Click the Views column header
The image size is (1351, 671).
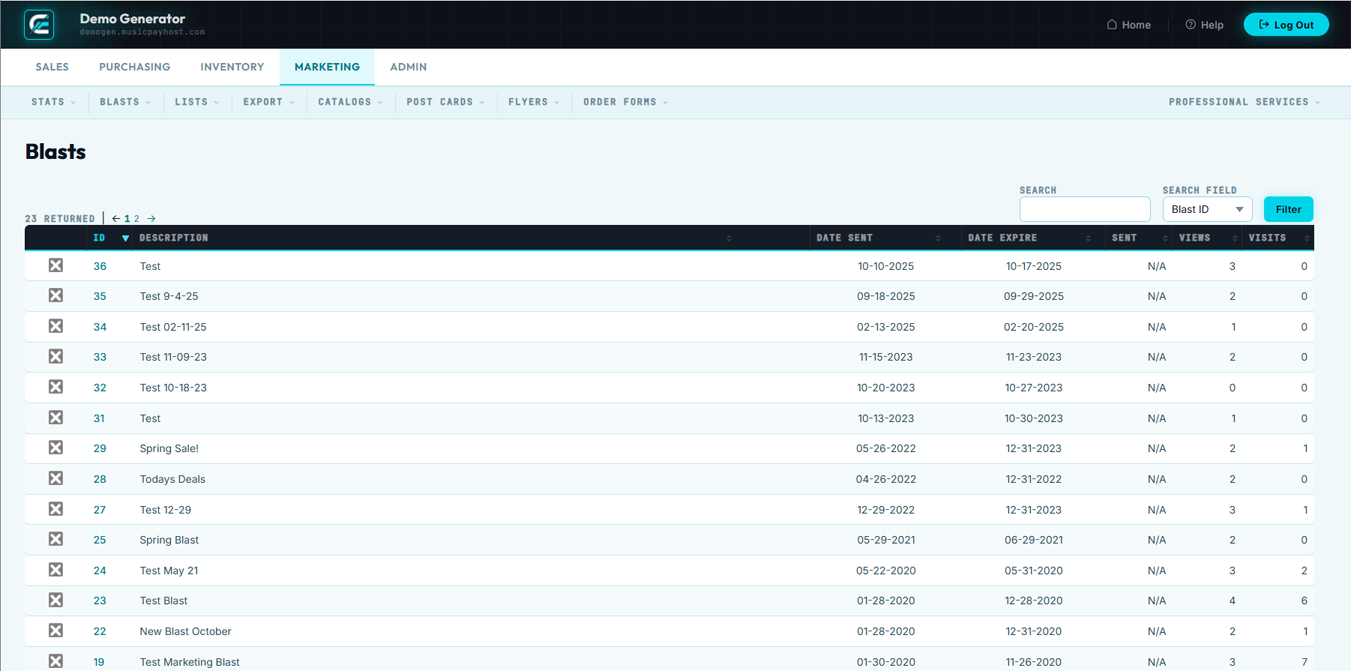(x=1194, y=238)
